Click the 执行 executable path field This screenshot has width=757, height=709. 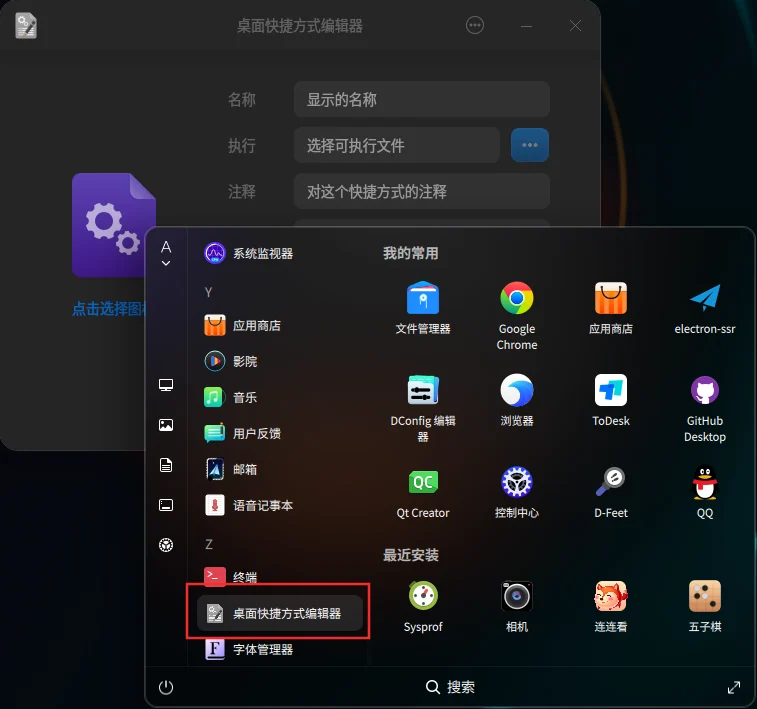click(x=396, y=145)
